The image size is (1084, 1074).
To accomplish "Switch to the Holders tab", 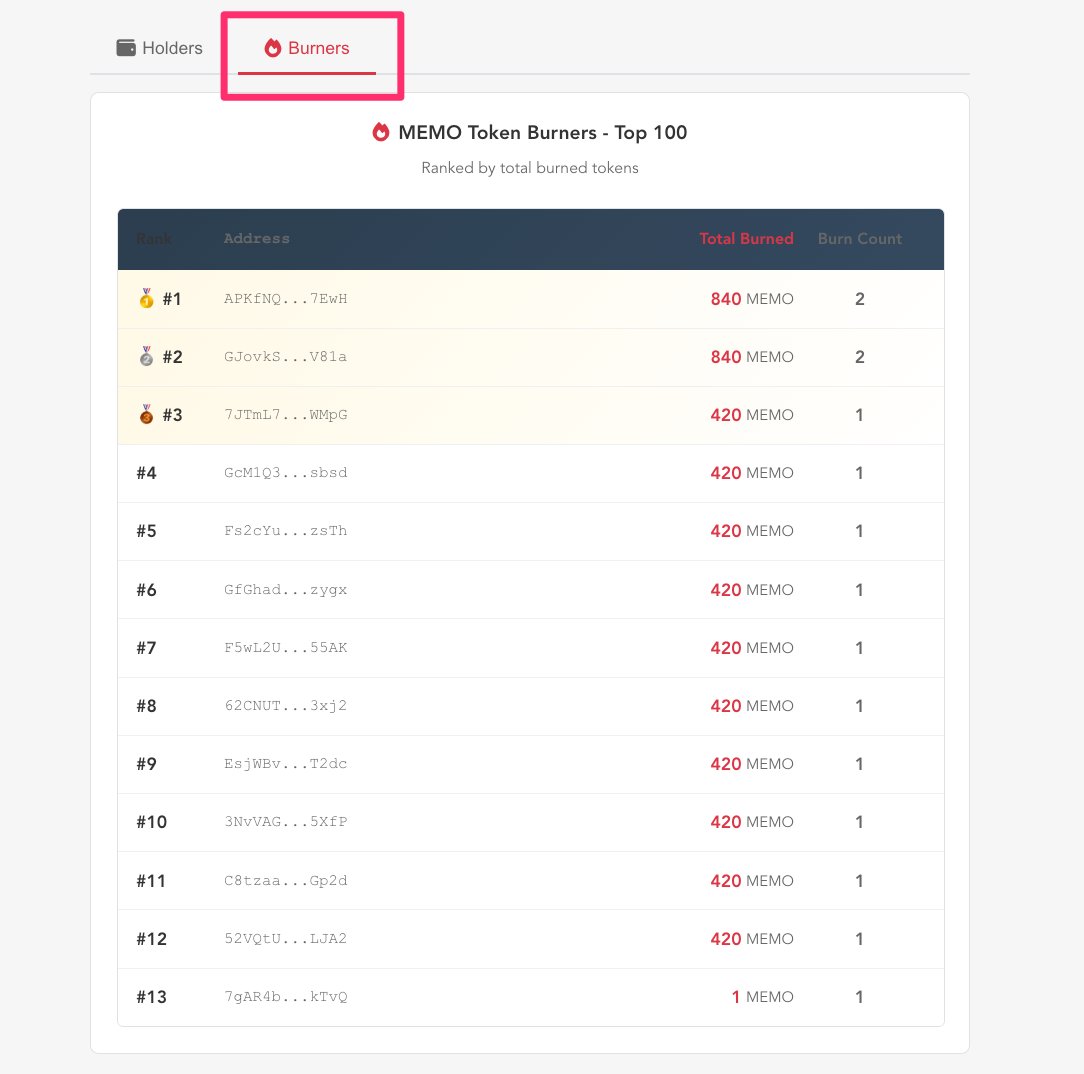I will 160,48.
